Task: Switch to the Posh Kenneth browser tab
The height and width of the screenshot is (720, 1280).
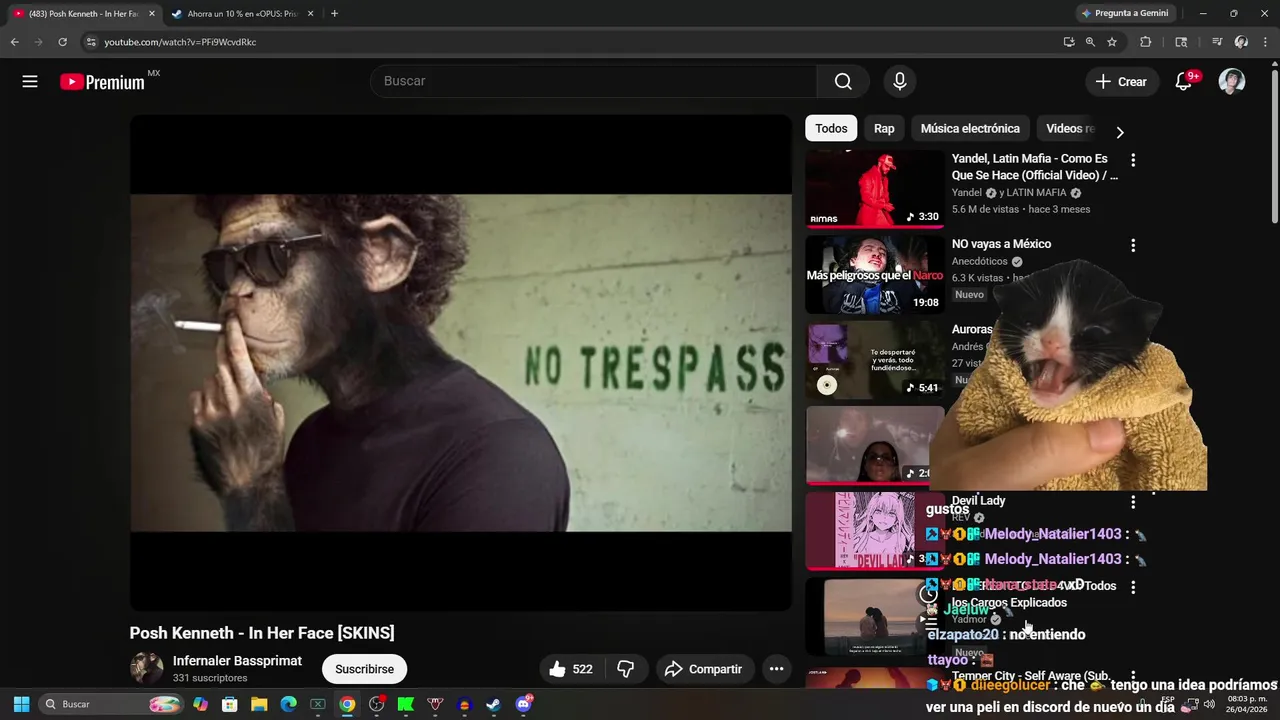Action: (83, 14)
